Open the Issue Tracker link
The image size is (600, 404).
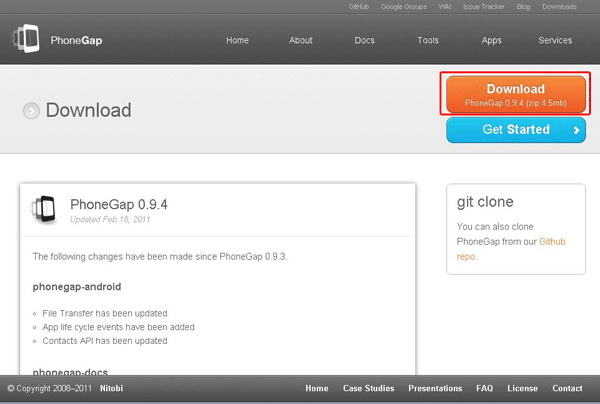pyautogui.click(x=484, y=7)
